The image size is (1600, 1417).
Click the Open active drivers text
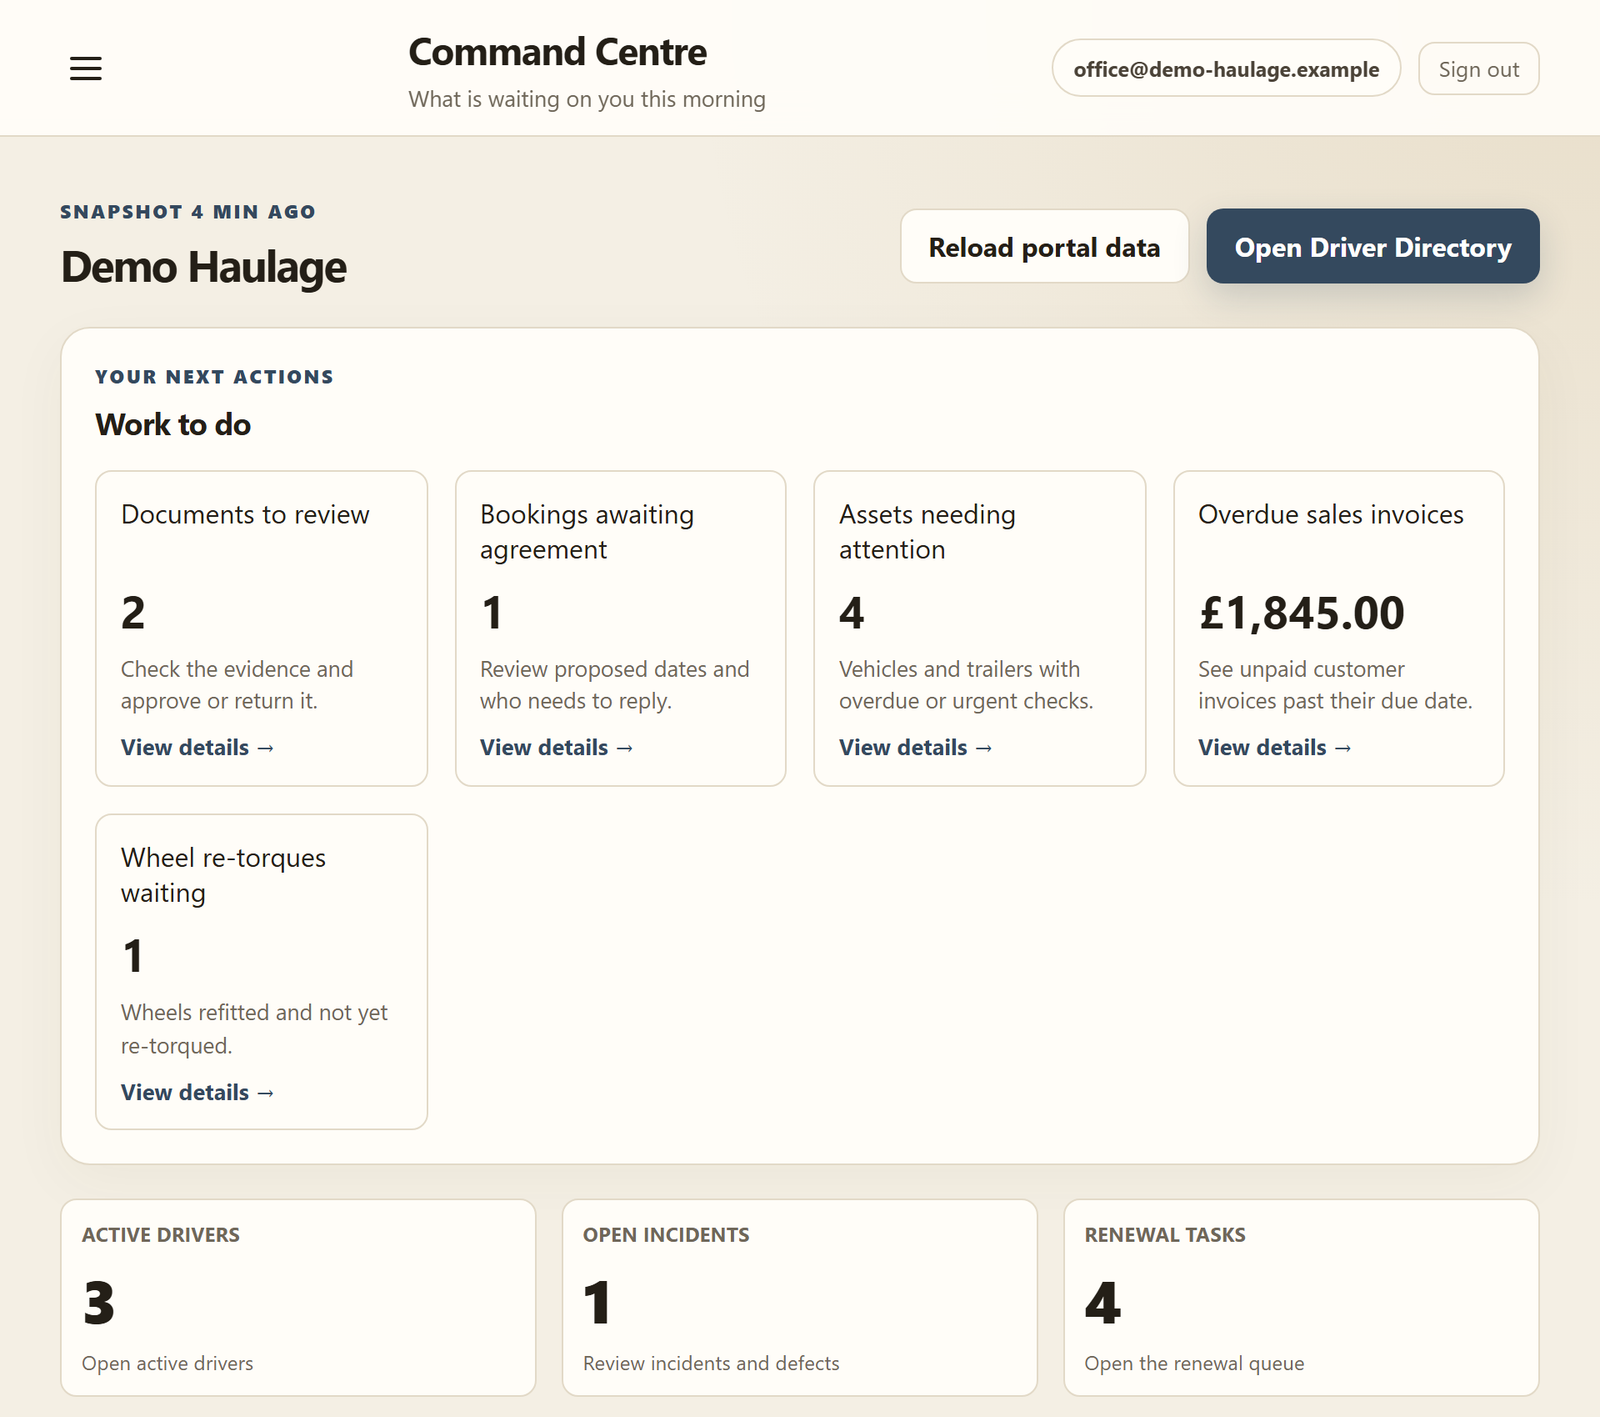[168, 1364]
